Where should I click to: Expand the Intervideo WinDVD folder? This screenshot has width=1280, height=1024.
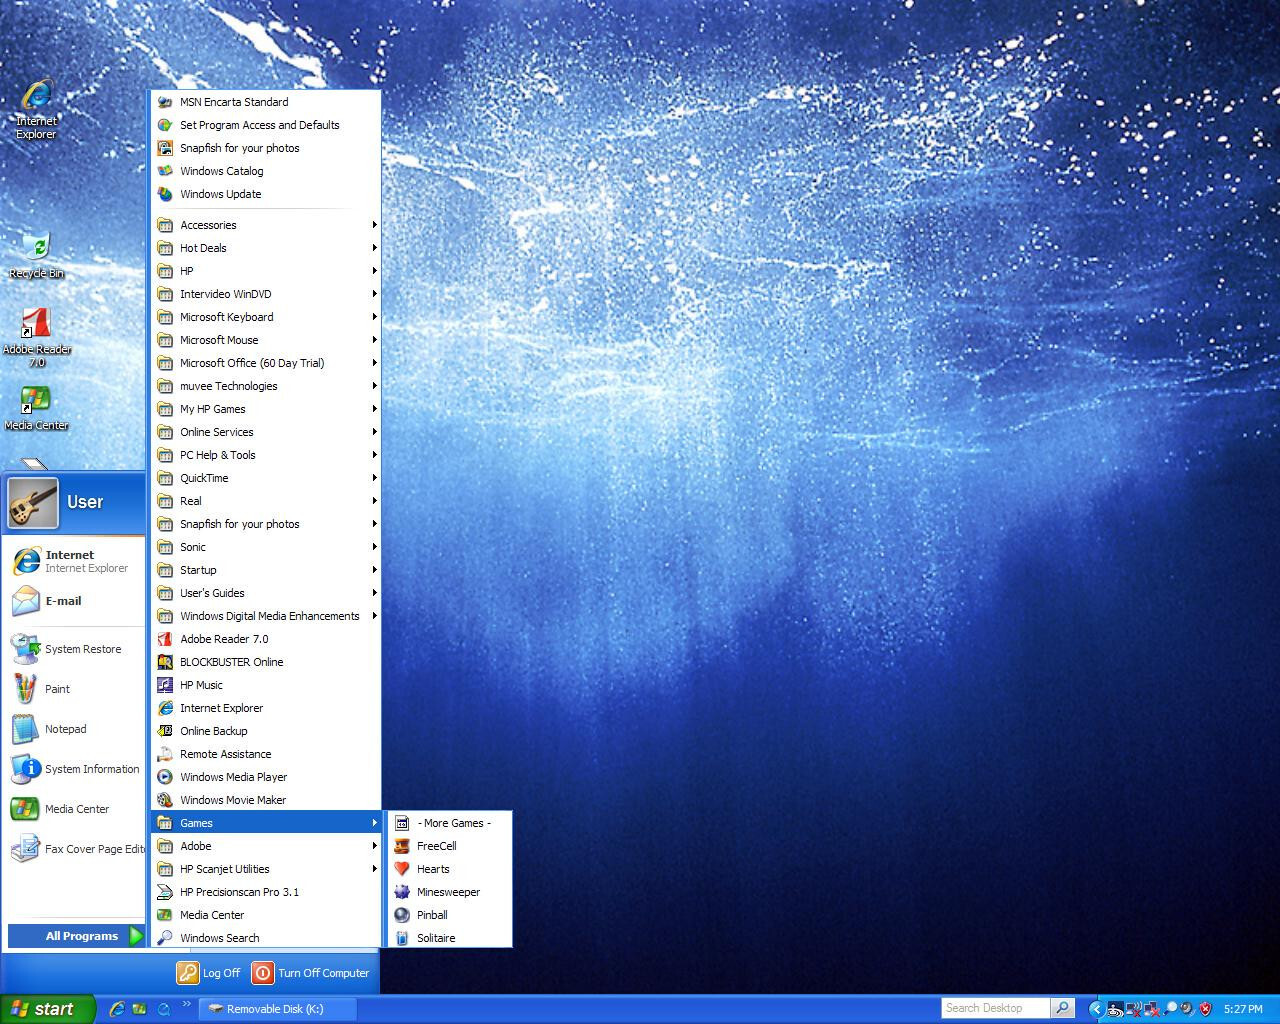tap(266, 294)
